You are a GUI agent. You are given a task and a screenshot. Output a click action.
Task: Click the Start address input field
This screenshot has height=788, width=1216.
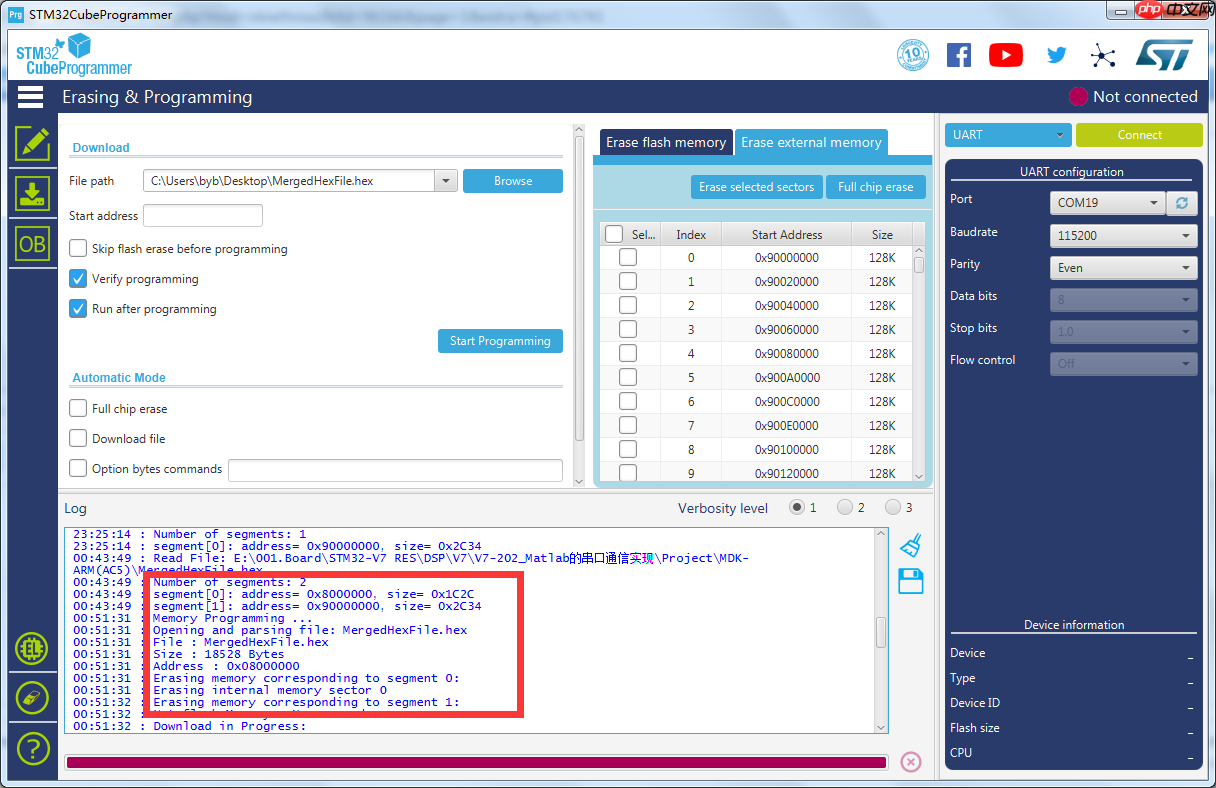(x=203, y=216)
